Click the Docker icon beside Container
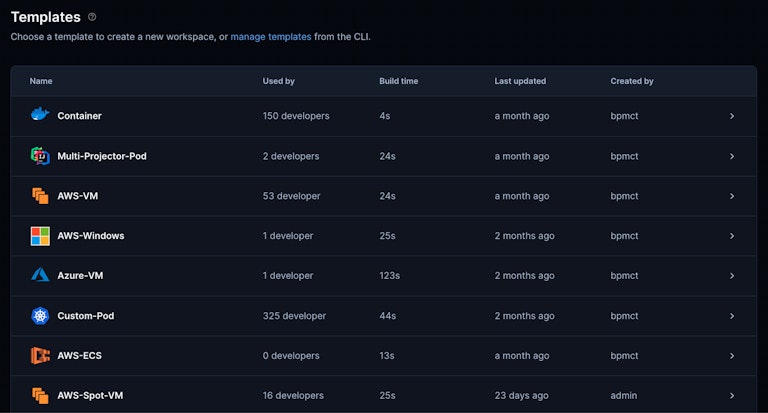 [x=40, y=116]
